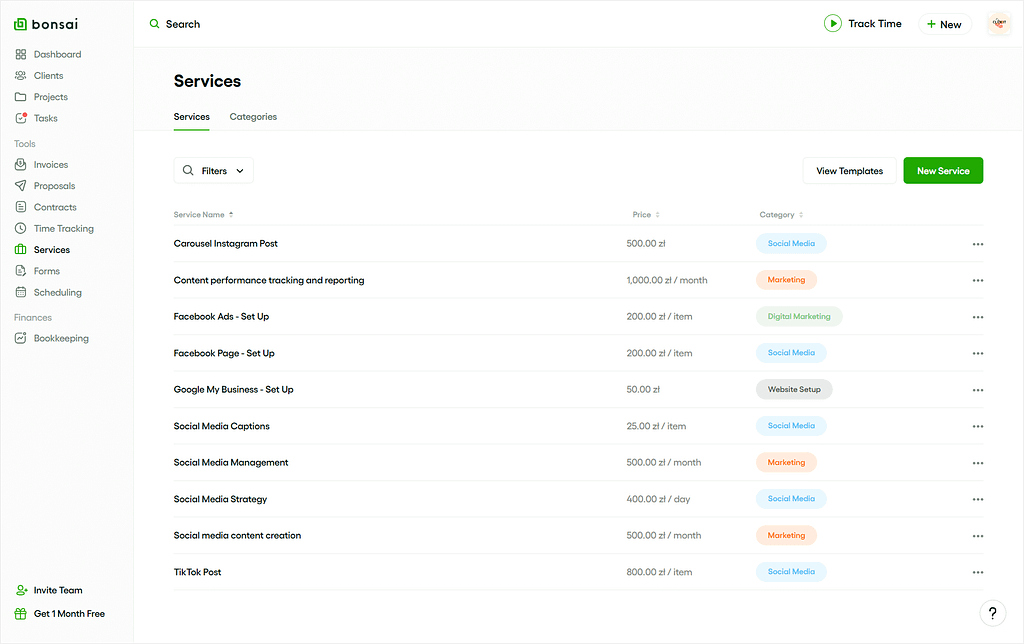The image size is (1024, 644).
Task: Open the + New menu in top bar
Action: pyautogui.click(x=944, y=24)
